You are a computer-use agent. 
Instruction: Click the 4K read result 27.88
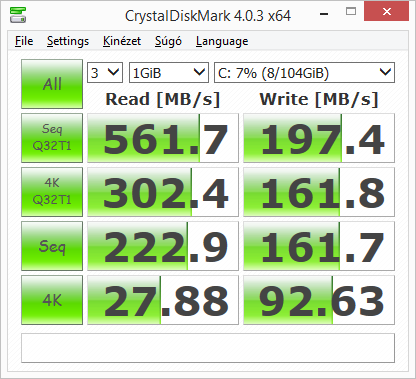[163, 300]
